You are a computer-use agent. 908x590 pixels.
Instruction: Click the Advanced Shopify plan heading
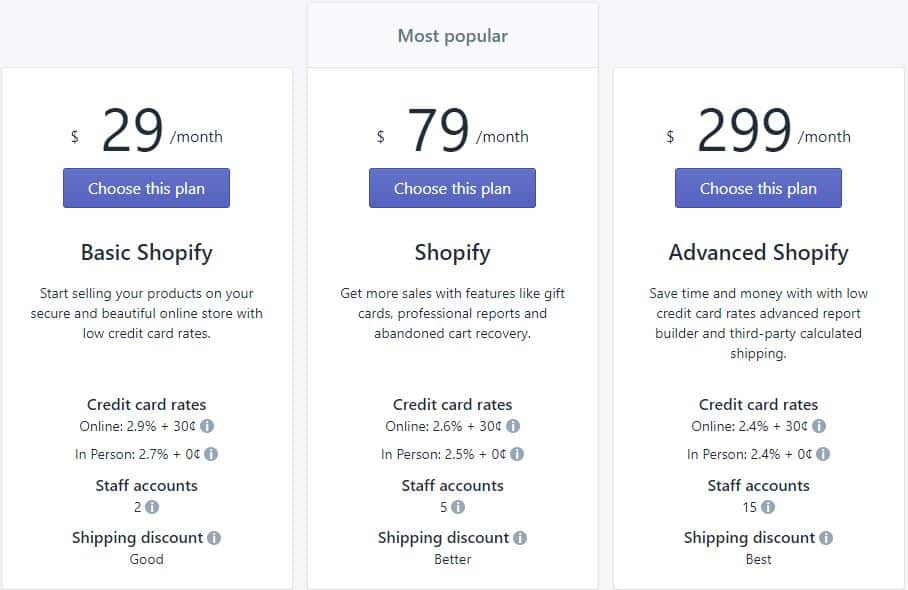[x=758, y=253]
